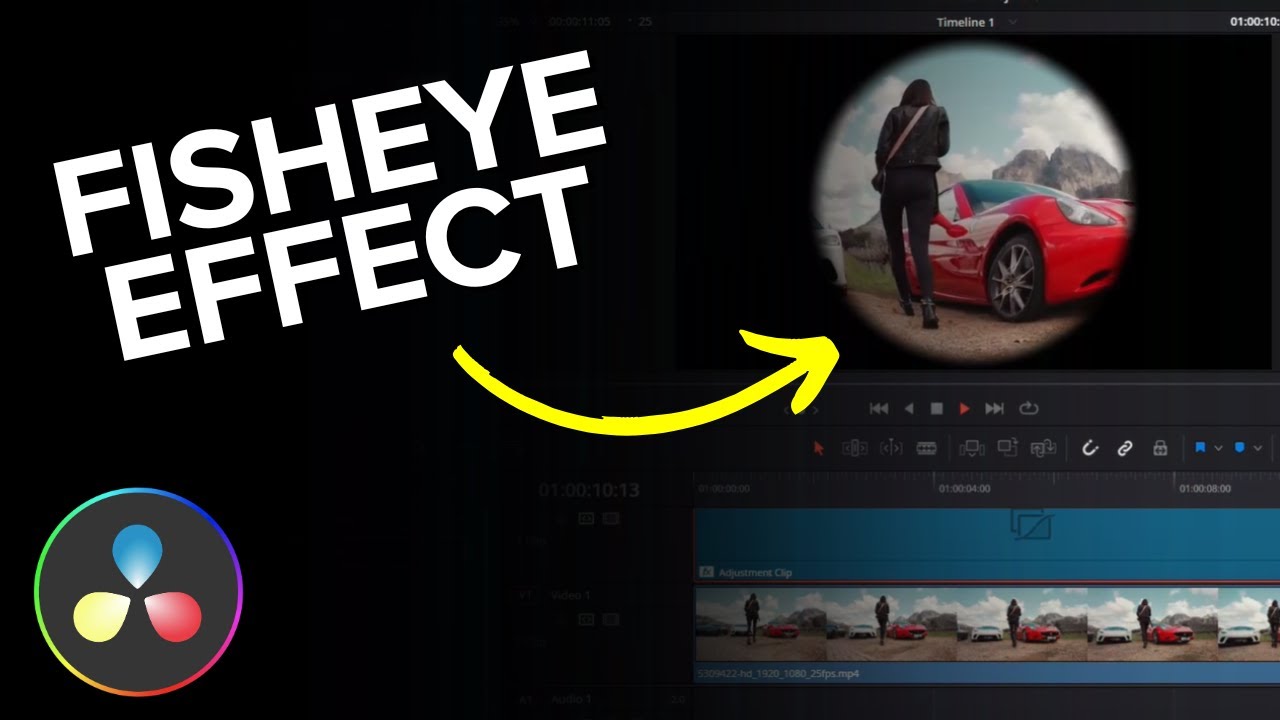Select the Audio 1 track header label

point(571,700)
